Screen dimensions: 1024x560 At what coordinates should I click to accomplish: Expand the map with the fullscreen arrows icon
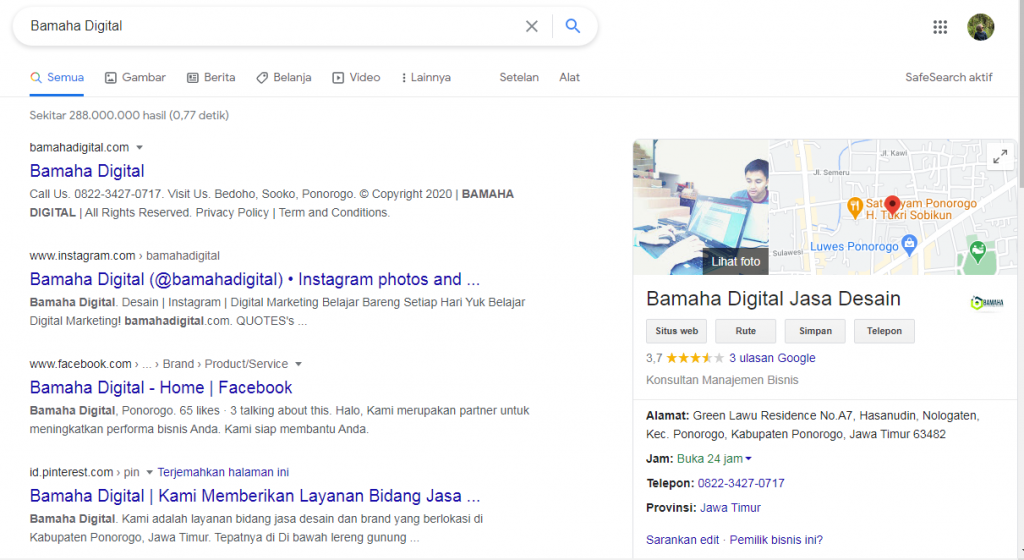pos(1000,157)
